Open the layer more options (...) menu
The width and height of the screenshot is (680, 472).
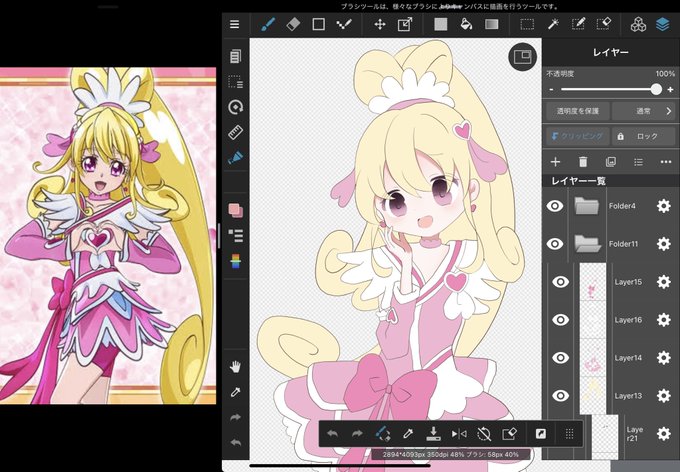[x=666, y=162]
